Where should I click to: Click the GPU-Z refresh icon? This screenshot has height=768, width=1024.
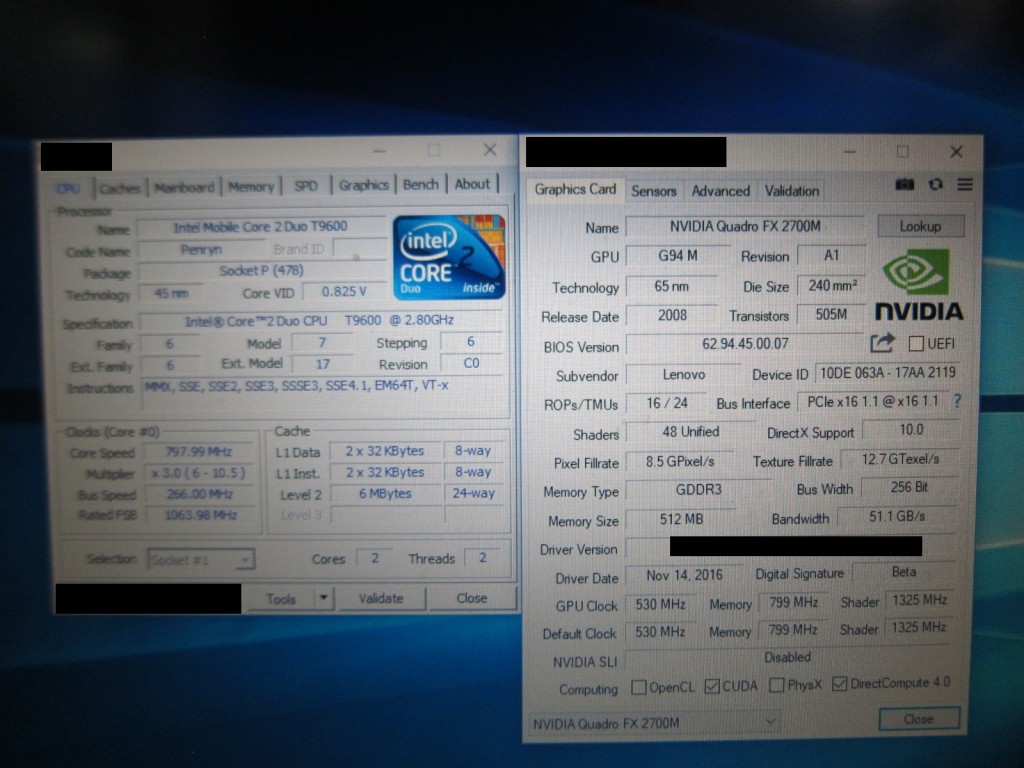tap(936, 185)
